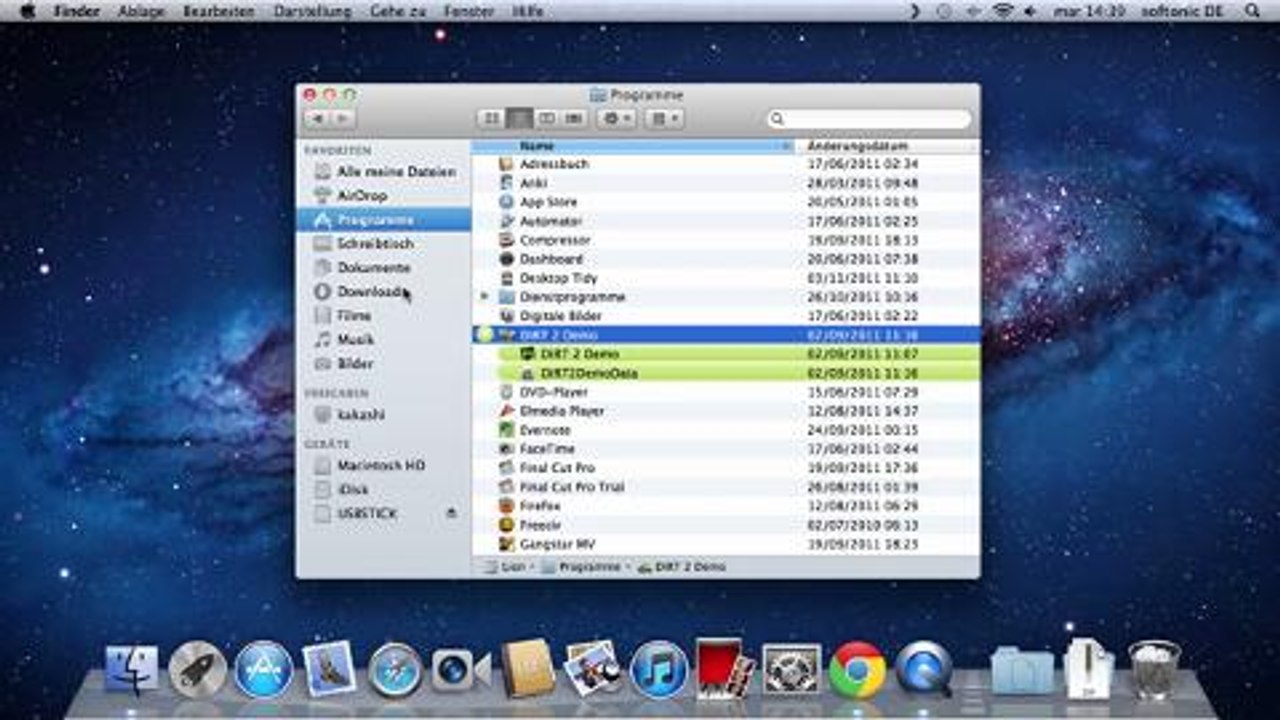
Task: Open the Trash in the Dock
Action: pos(1154,669)
